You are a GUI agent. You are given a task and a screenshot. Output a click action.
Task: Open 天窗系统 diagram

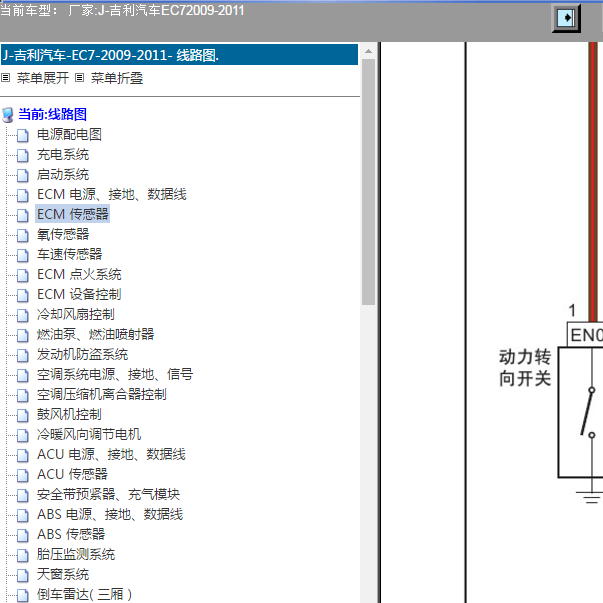tap(63, 575)
